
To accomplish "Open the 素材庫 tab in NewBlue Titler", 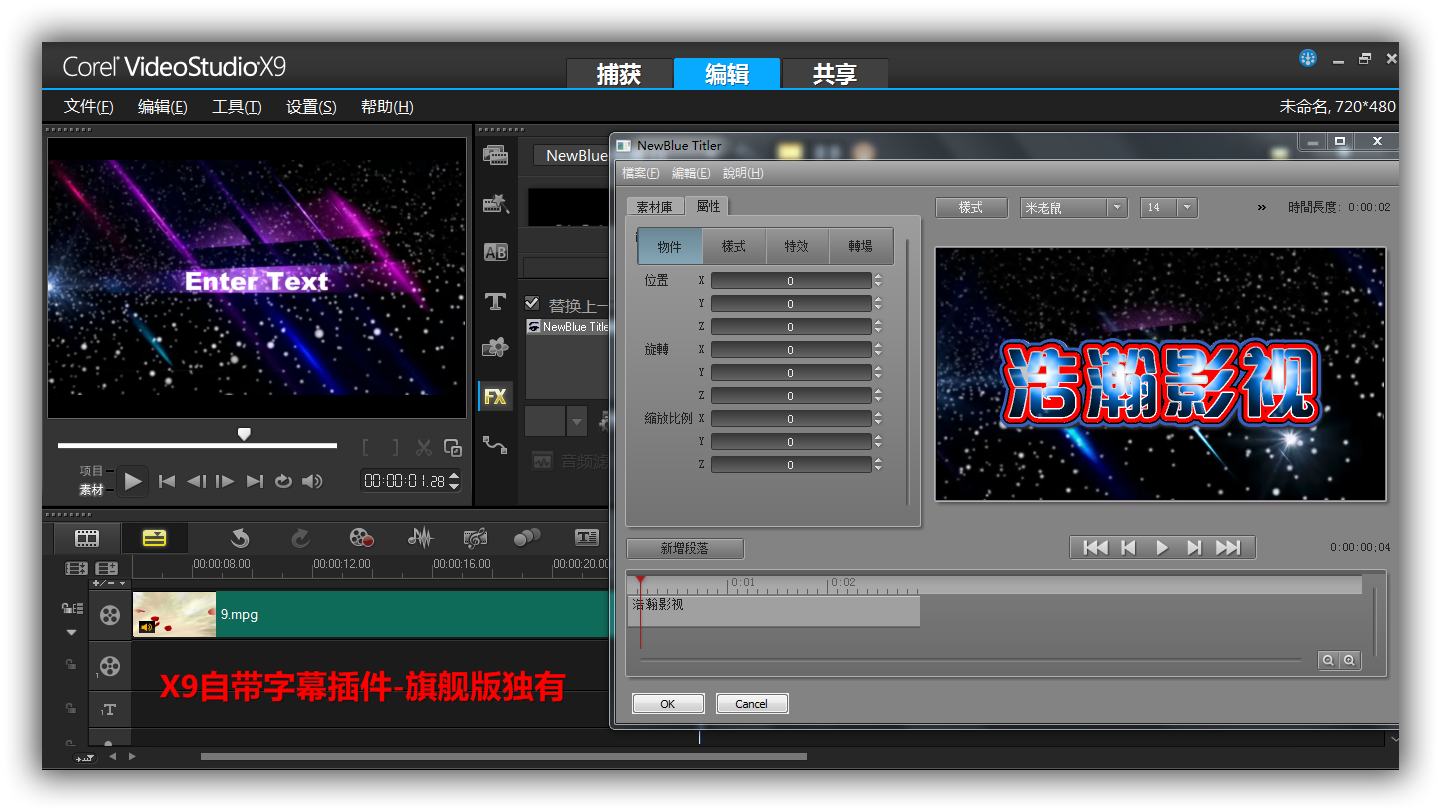I will pos(655,206).
